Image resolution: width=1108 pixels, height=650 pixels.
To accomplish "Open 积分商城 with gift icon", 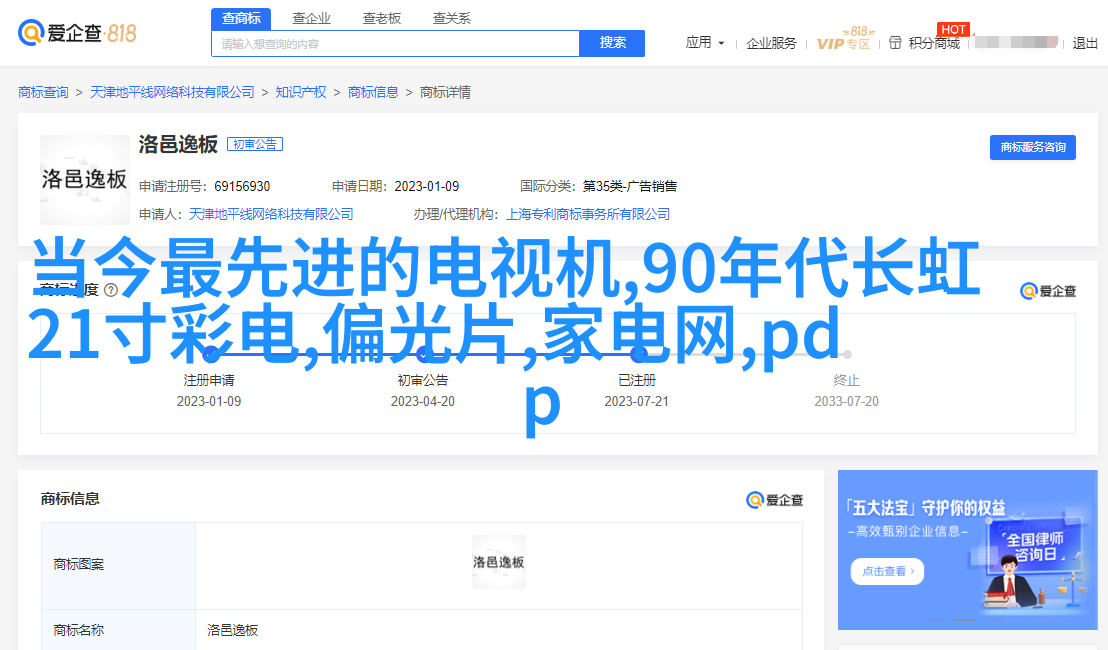I will (x=924, y=43).
